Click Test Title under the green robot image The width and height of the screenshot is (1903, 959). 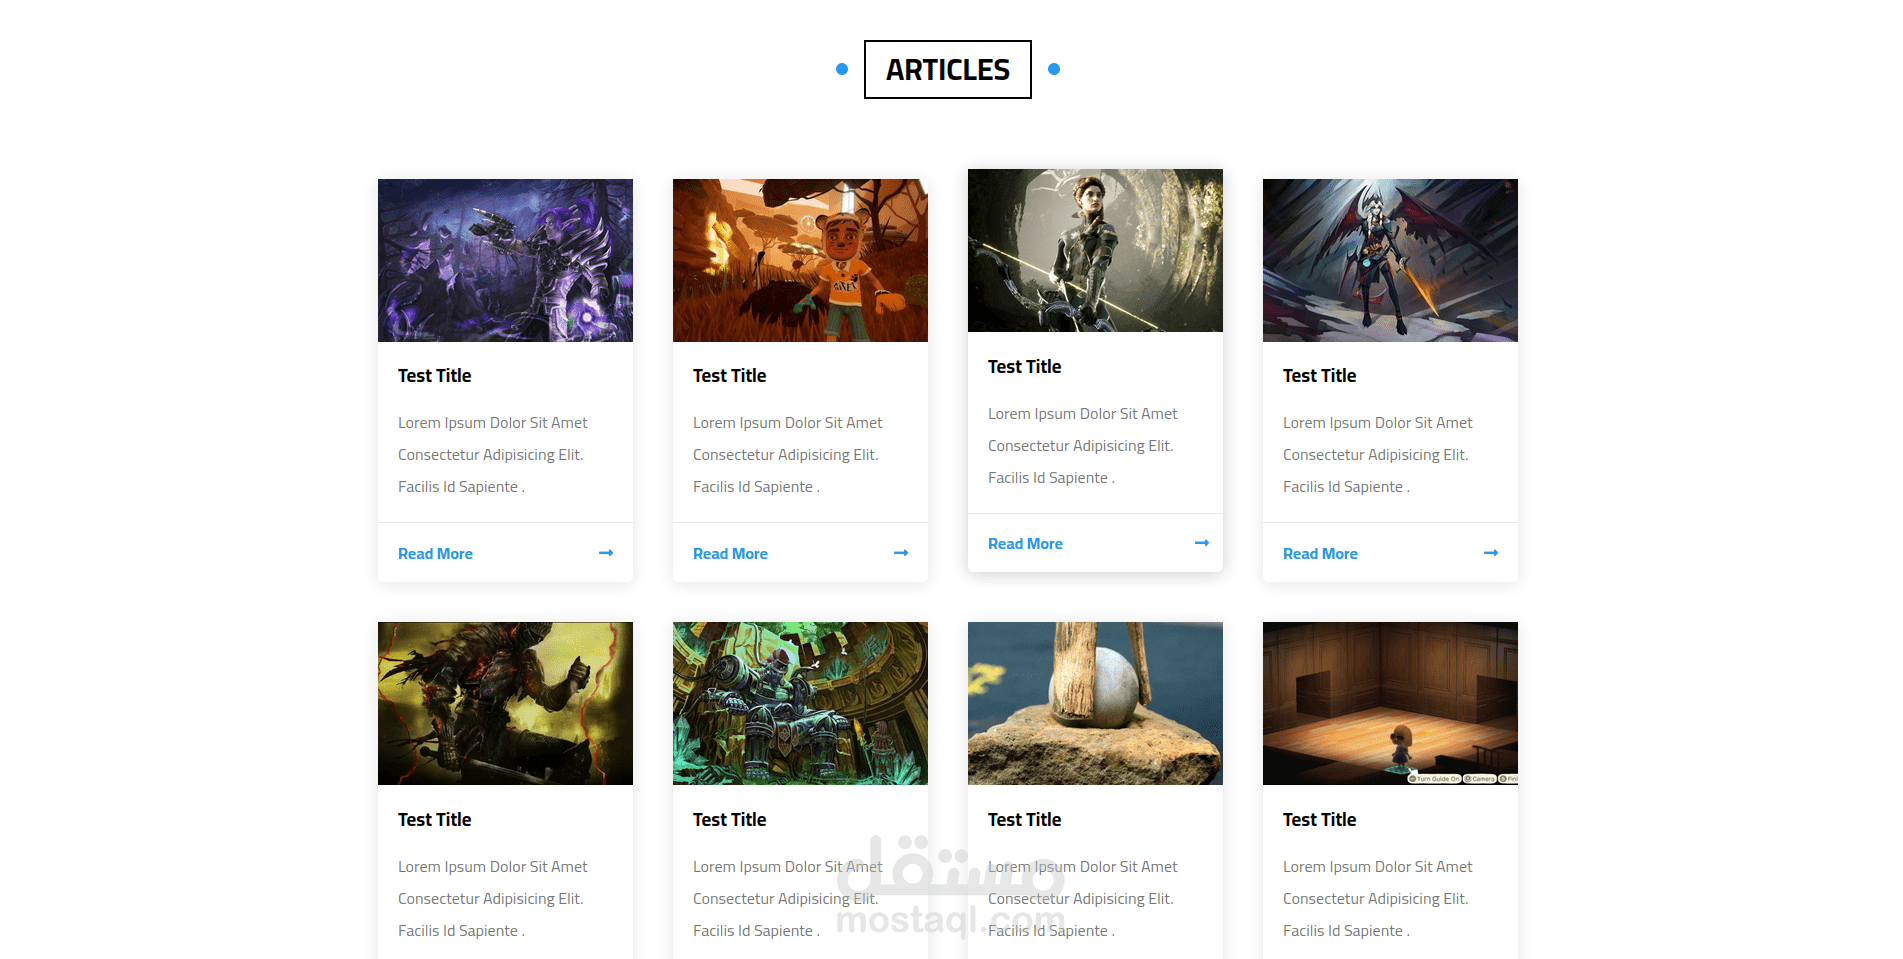click(x=729, y=820)
